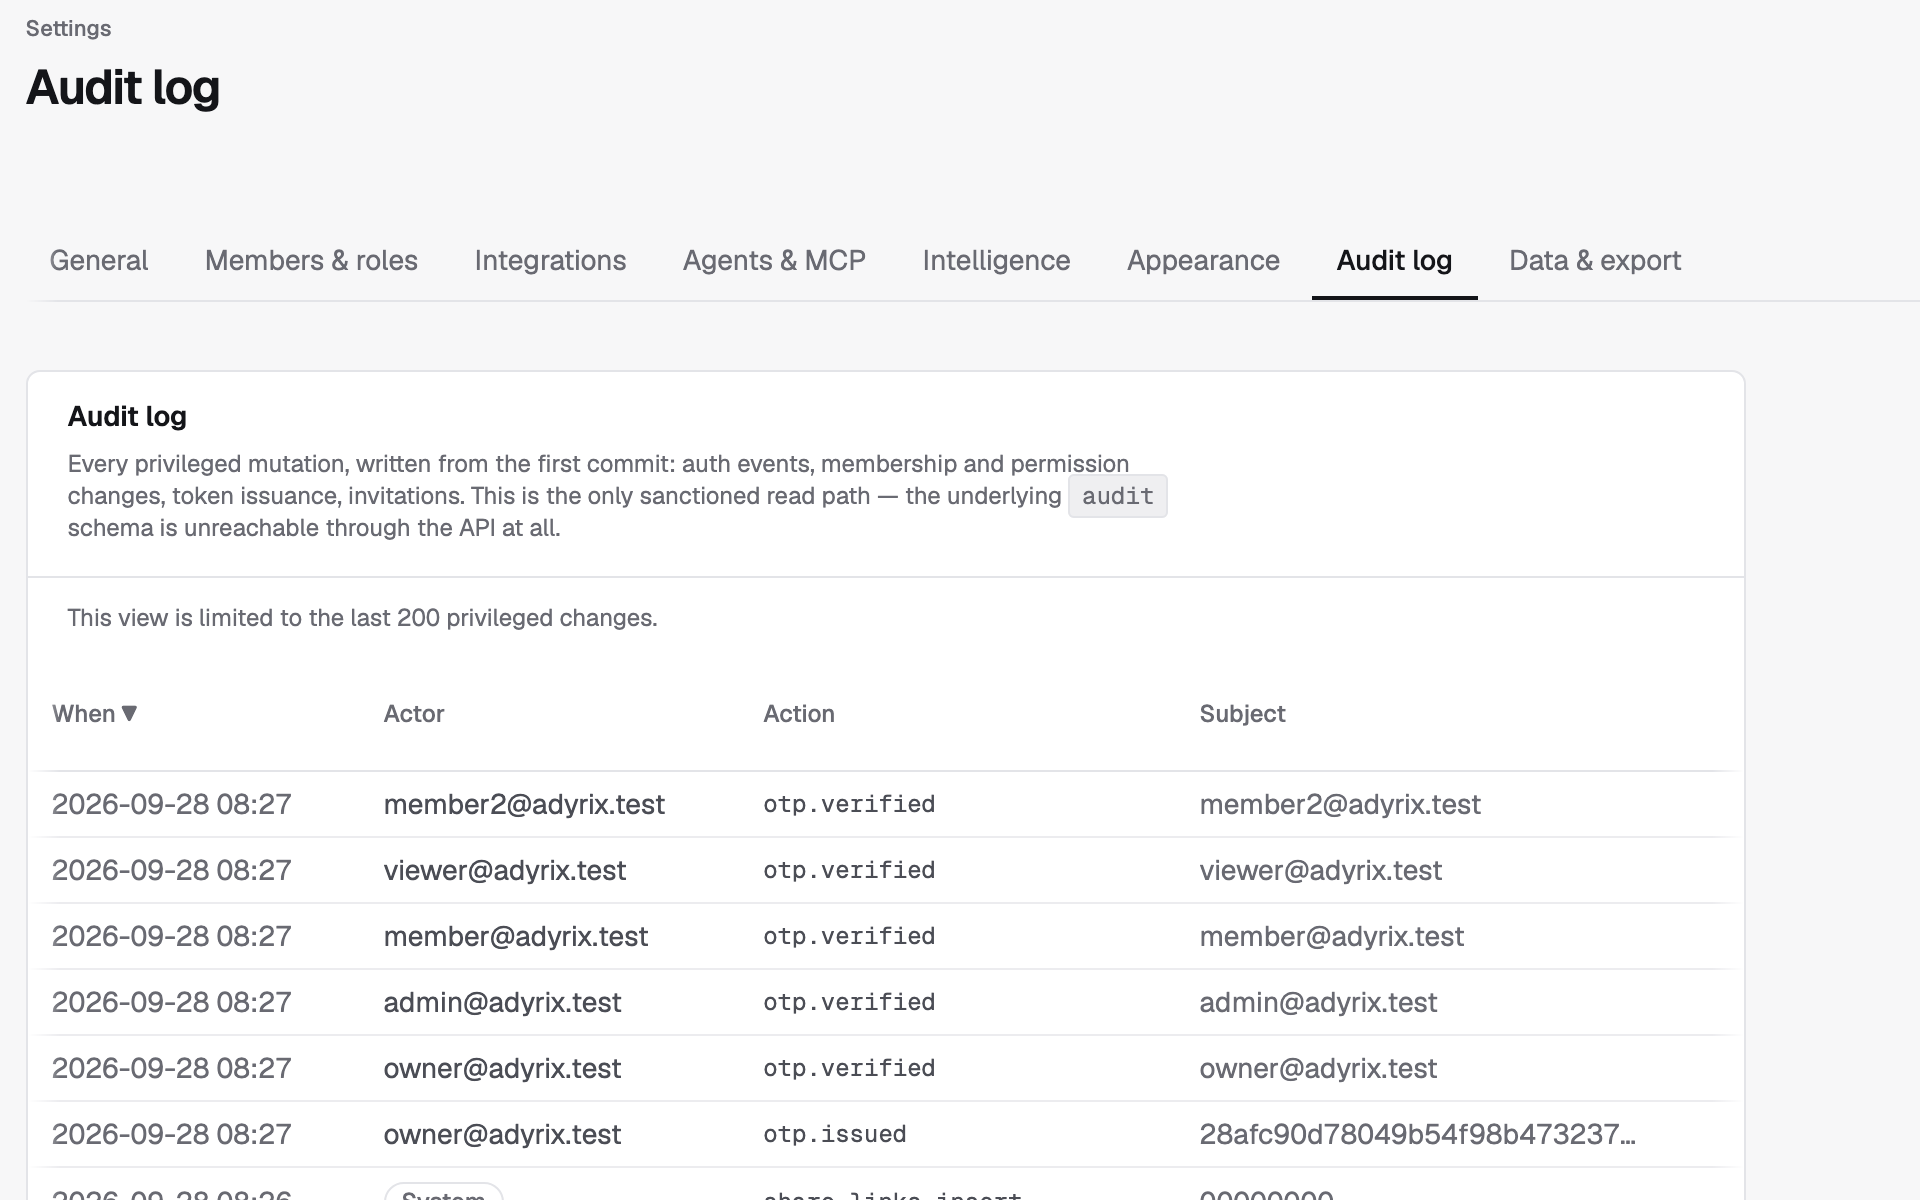Select subject member@adyrix.test cell
1920x1200 pixels.
[1332, 936]
